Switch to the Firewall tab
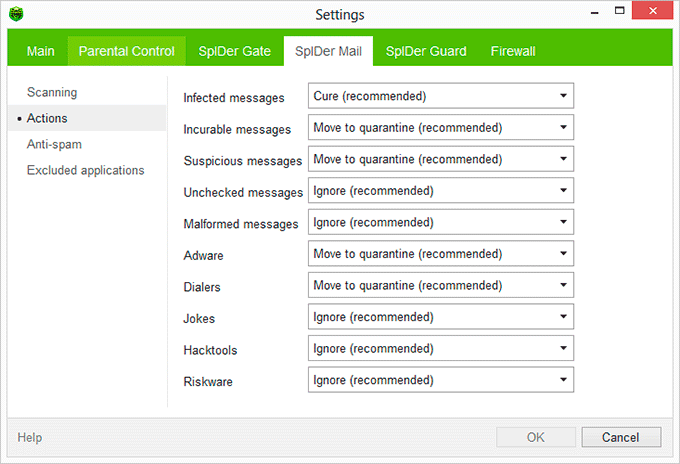 [513, 51]
